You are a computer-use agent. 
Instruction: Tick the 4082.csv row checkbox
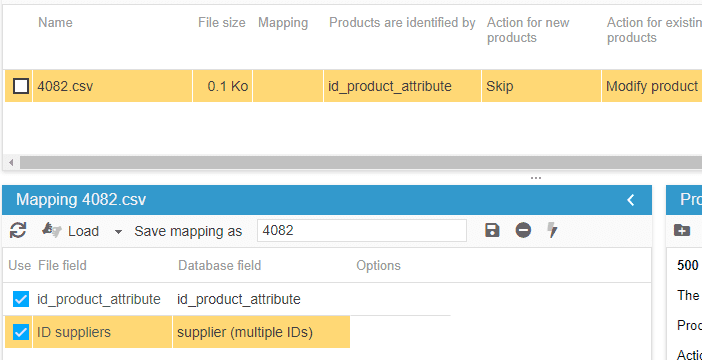tap(21, 86)
